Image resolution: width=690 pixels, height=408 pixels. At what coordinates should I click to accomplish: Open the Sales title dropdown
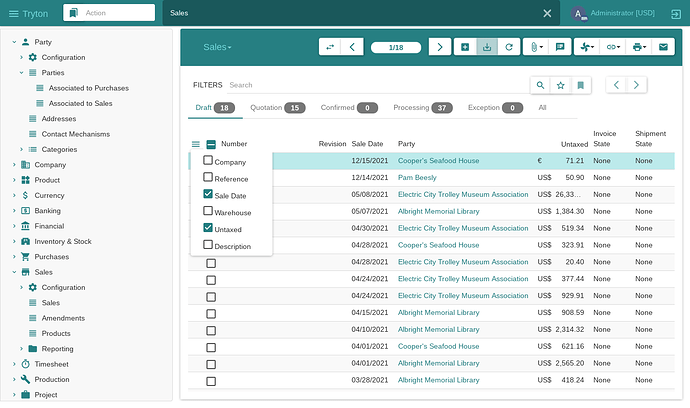pos(217,47)
